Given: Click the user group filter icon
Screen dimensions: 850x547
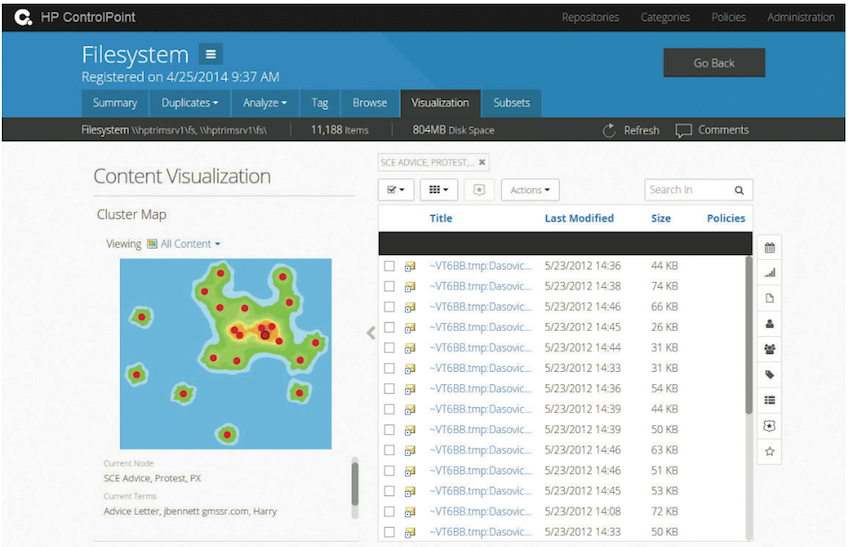Looking at the screenshot, I should (x=769, y=349).
